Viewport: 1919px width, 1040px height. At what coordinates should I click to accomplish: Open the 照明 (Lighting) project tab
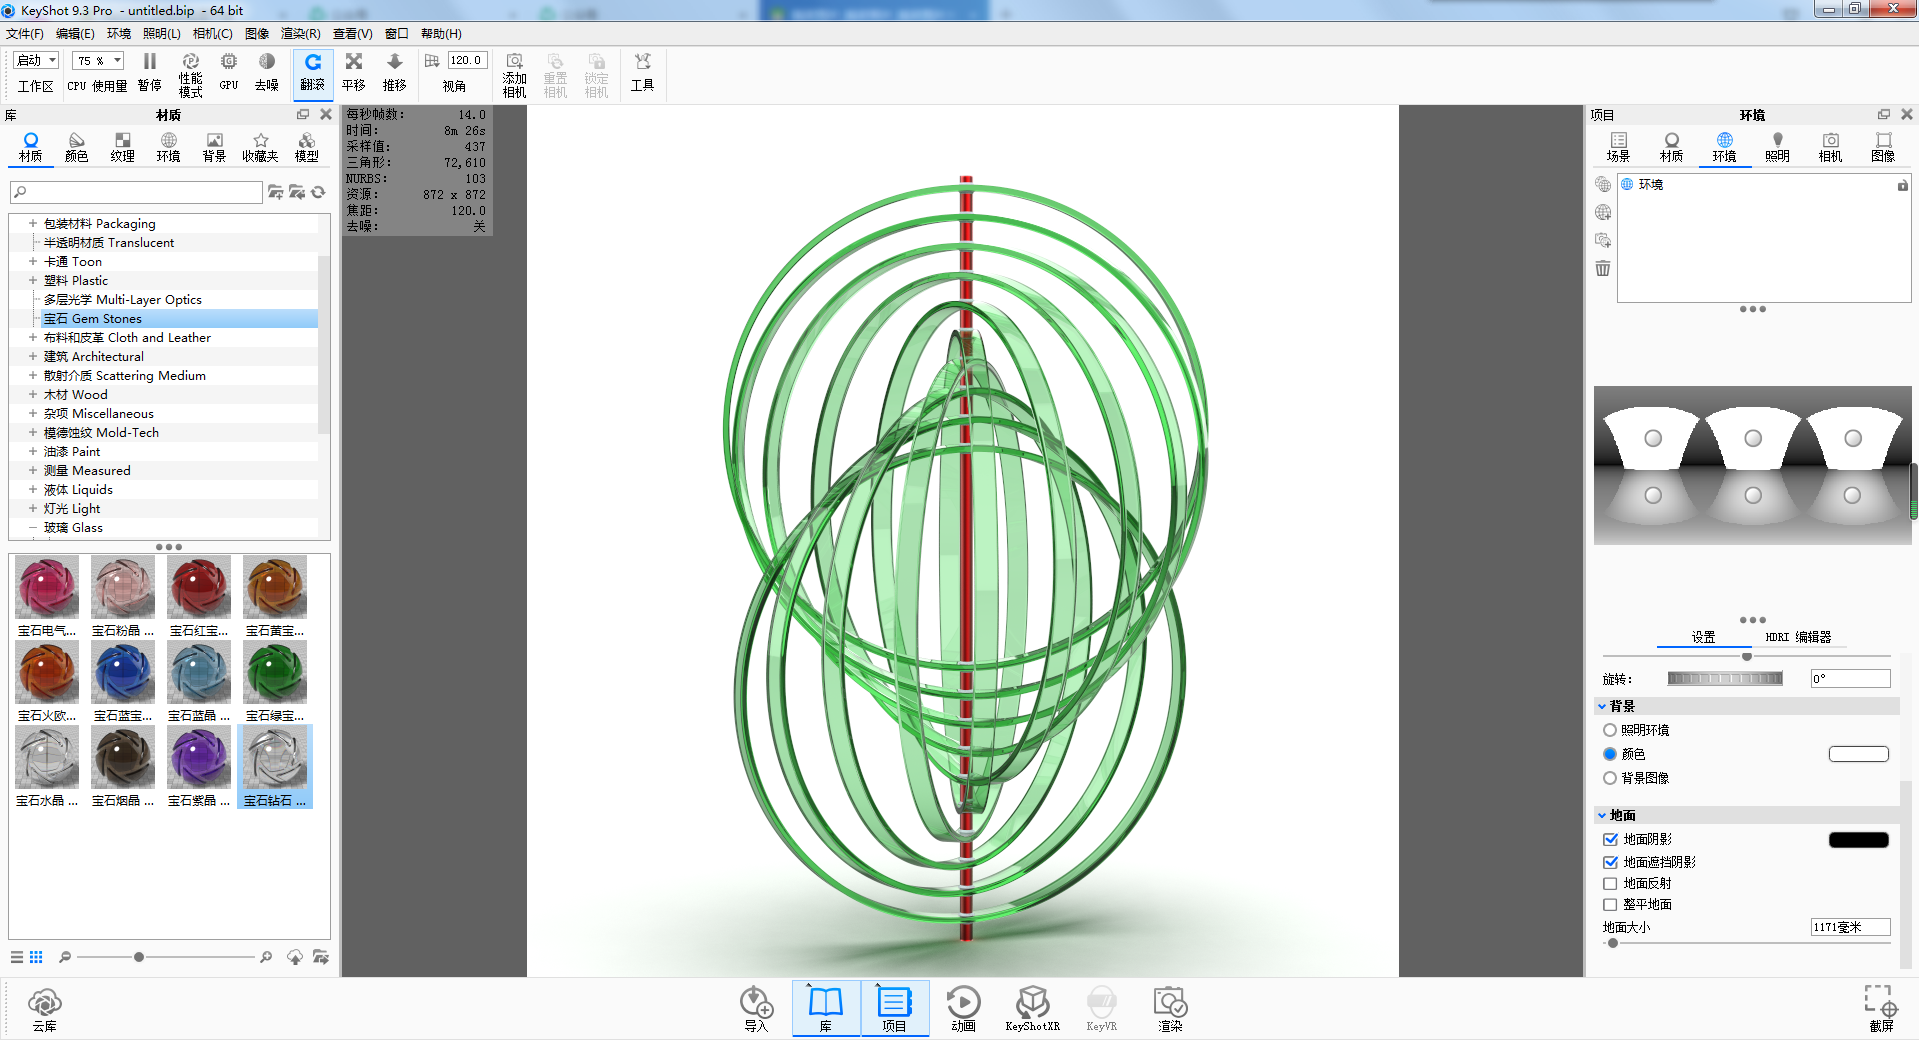(1777, 147)
